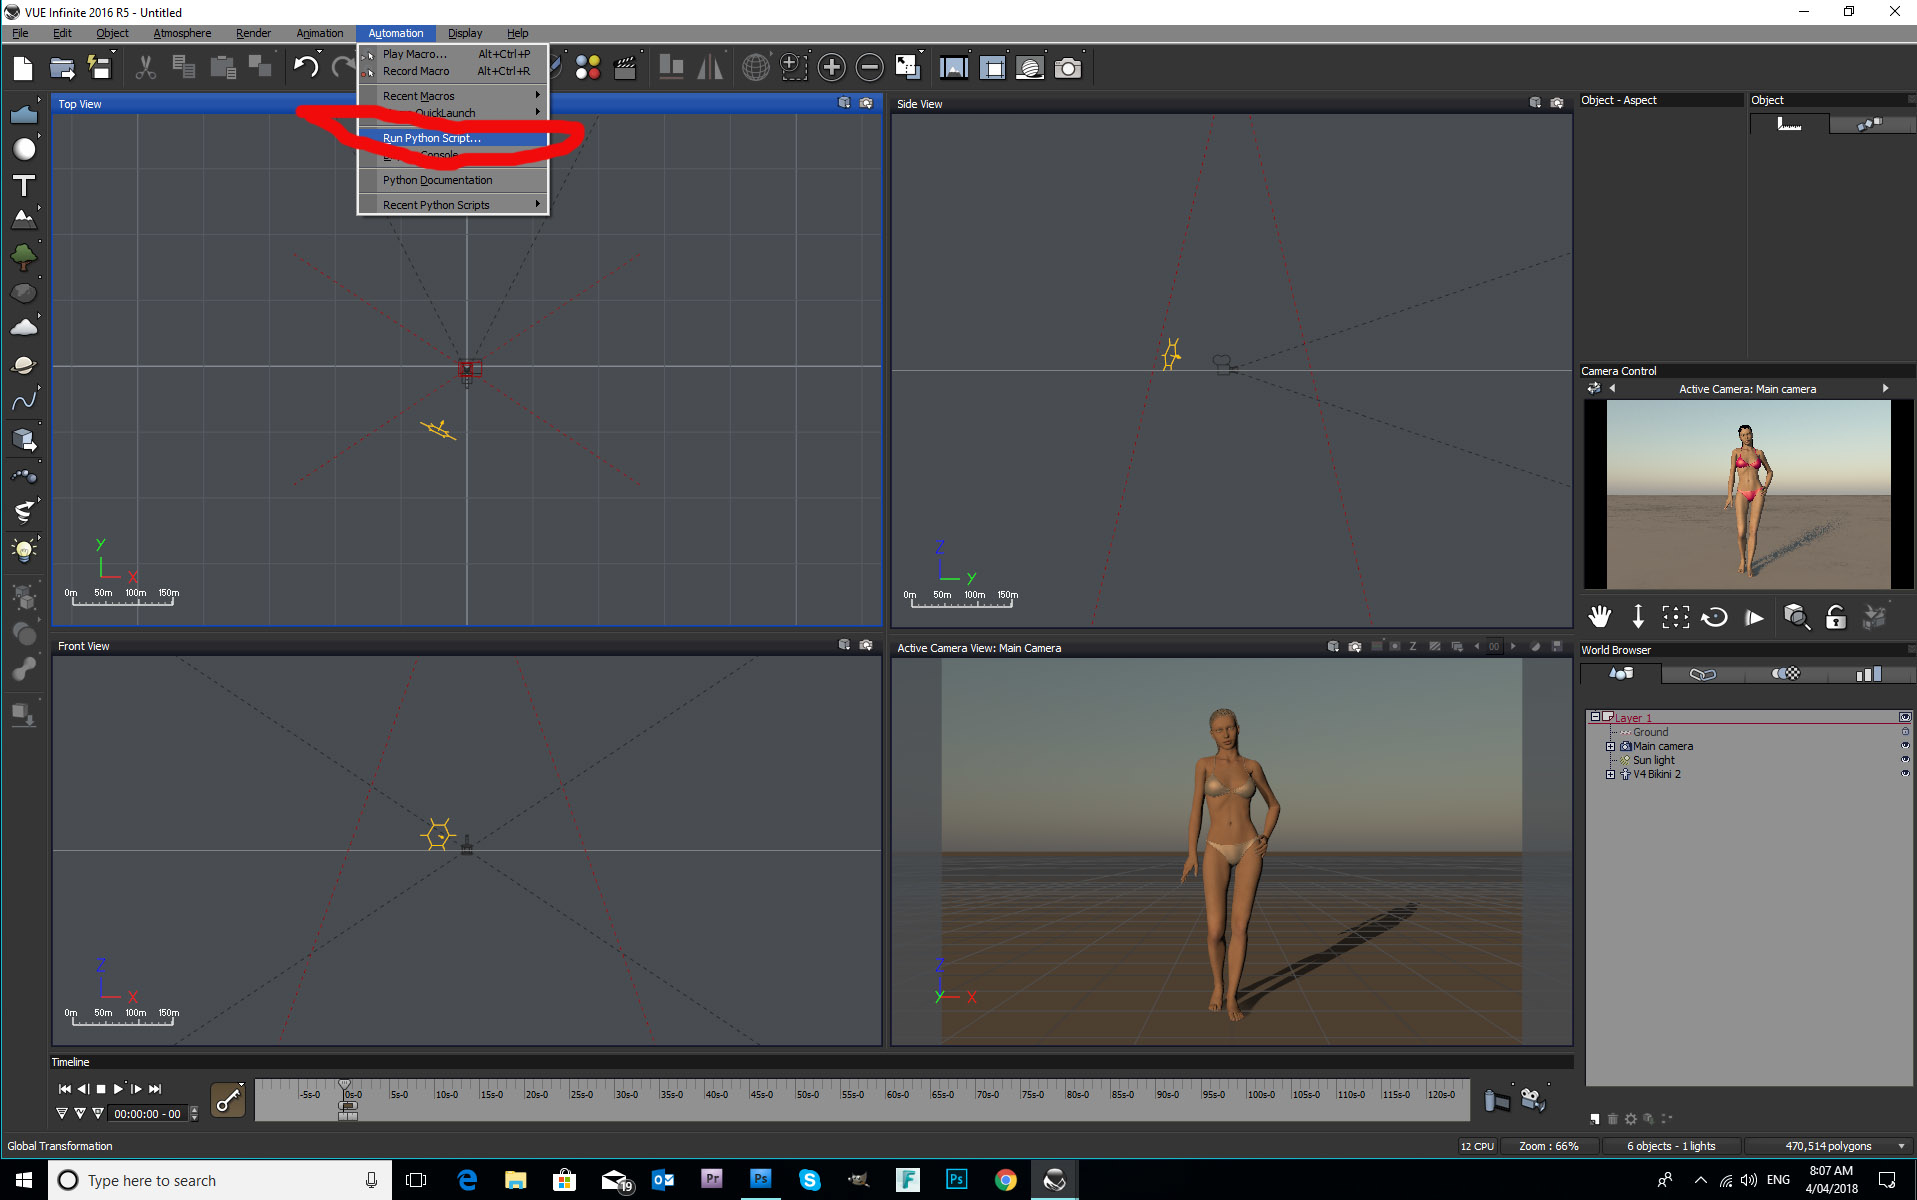Click the zoom in plus icon
This screenshot has height=1200, width=1917.
point(831,68)
